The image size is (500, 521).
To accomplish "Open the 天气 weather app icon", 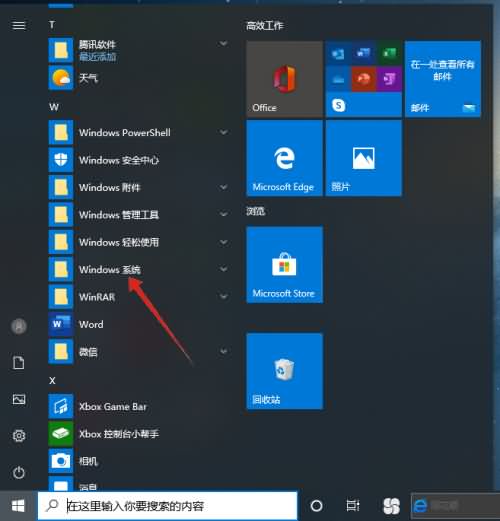I will click(x=61, y=78).
